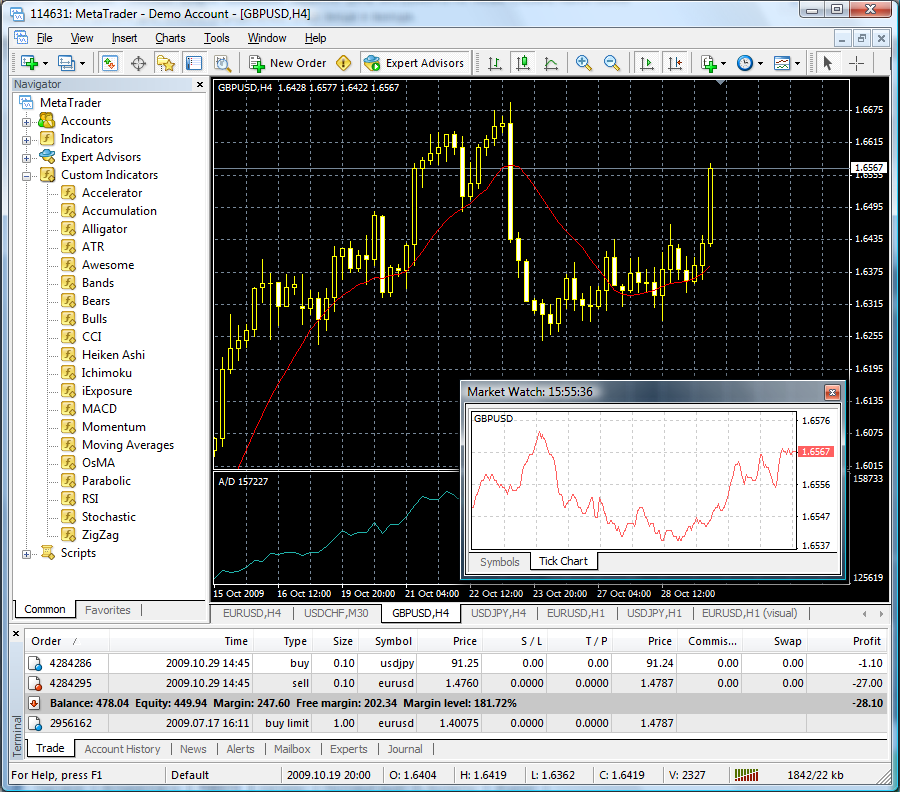
Task: Switch to the Symbols tab in Market Watch
Action: click(x=499, y=562)
